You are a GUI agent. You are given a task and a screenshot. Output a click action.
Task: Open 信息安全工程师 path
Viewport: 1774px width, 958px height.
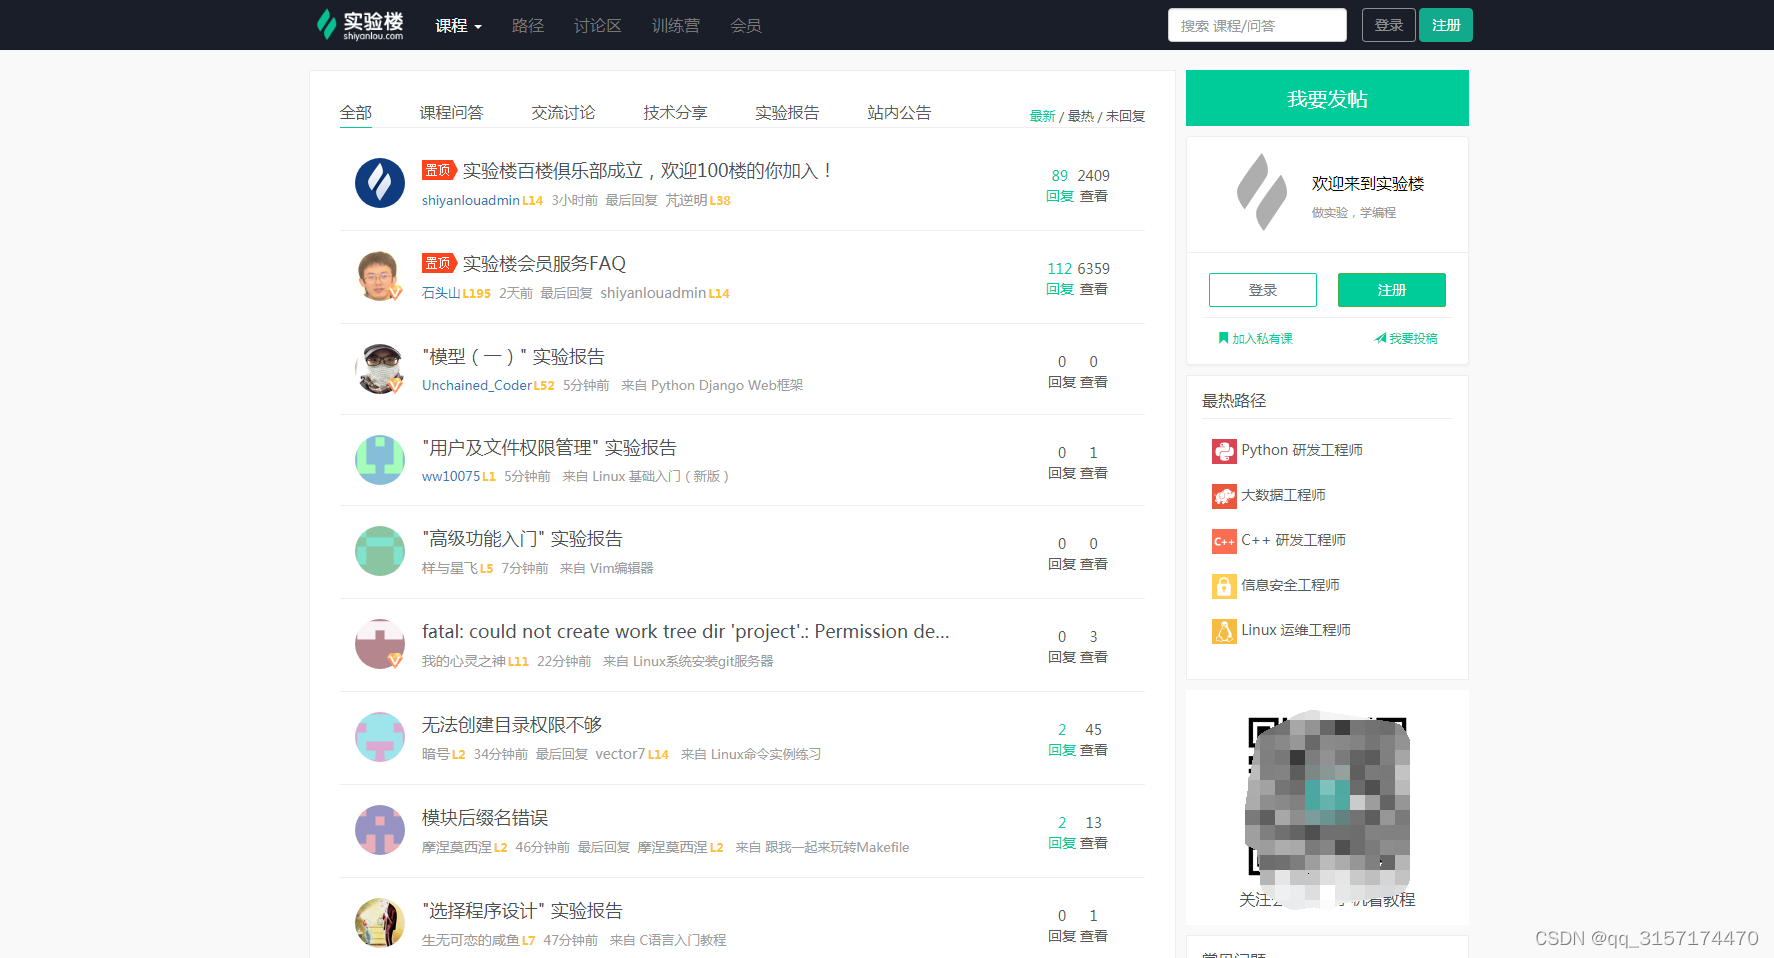click(1276, 586)
